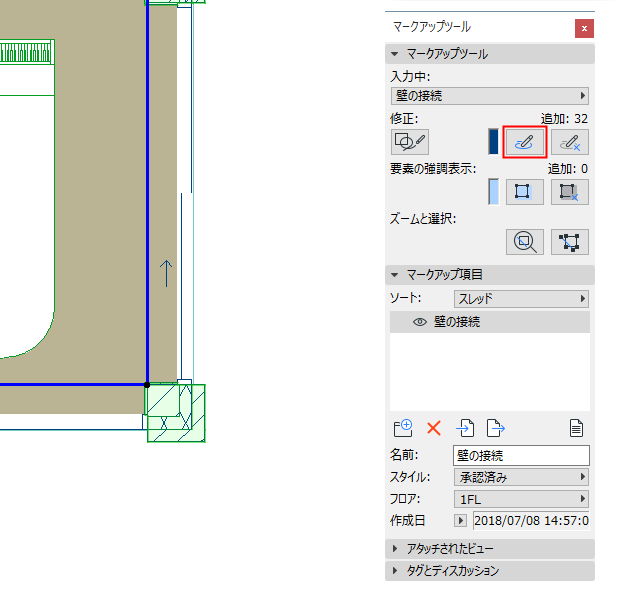Click the create new correction element tool icon
Screen dimensions: 627x596
click(x=409, y=142)
